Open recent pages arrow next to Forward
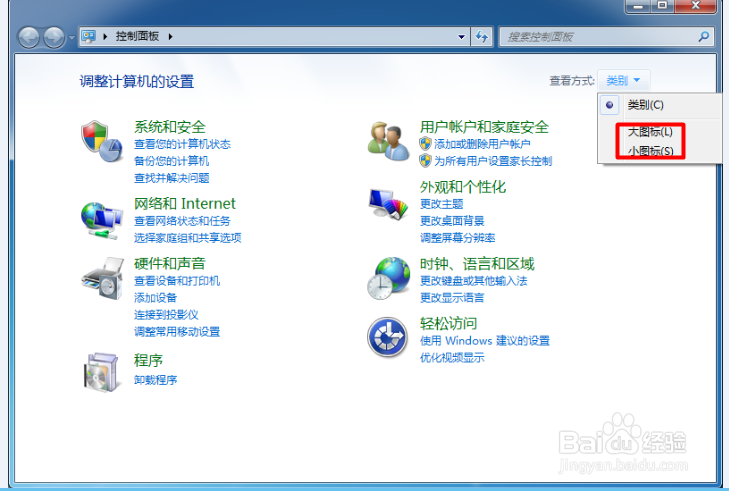This screenshot has height=491, width=729. (x=71, y=37)
